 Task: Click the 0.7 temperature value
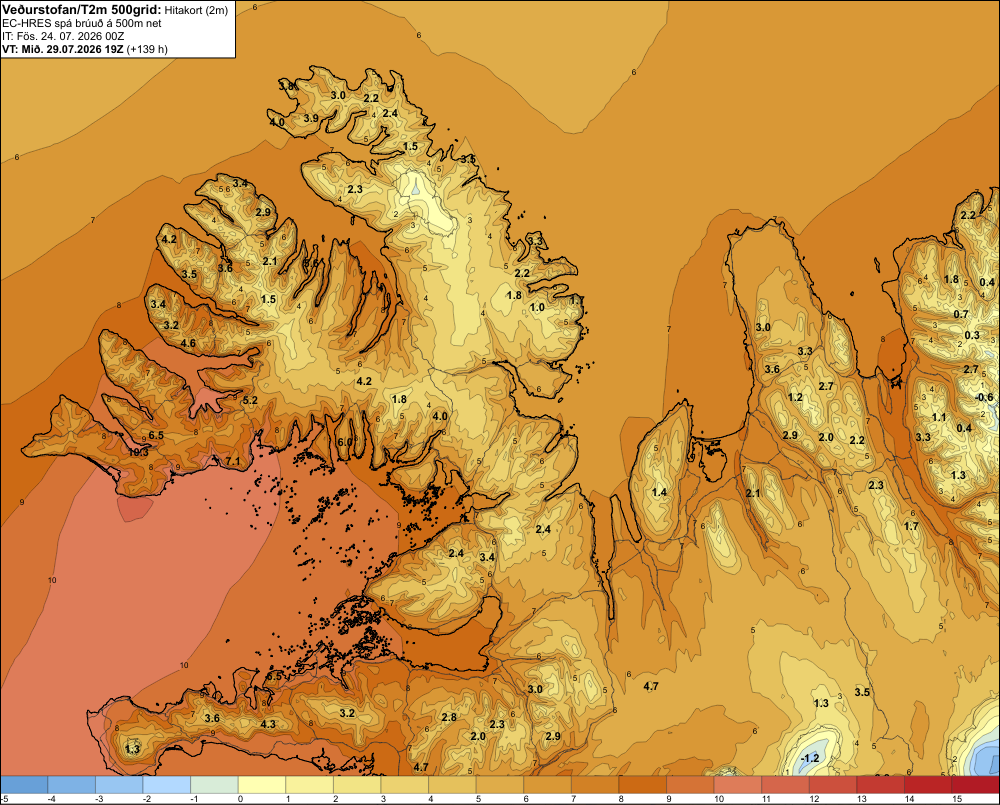click(960, 314)
